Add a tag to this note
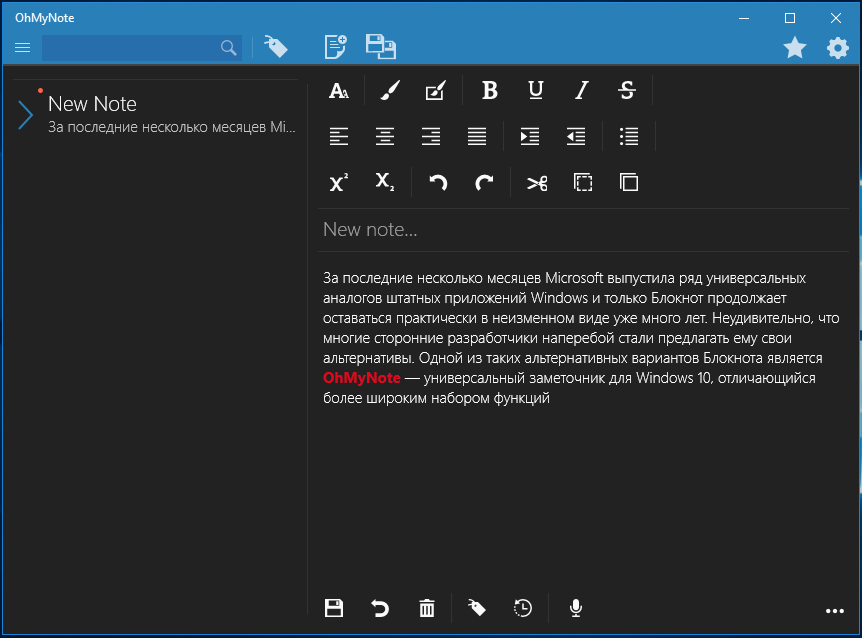This screenshot has width=862, height=638. (477, 608)
